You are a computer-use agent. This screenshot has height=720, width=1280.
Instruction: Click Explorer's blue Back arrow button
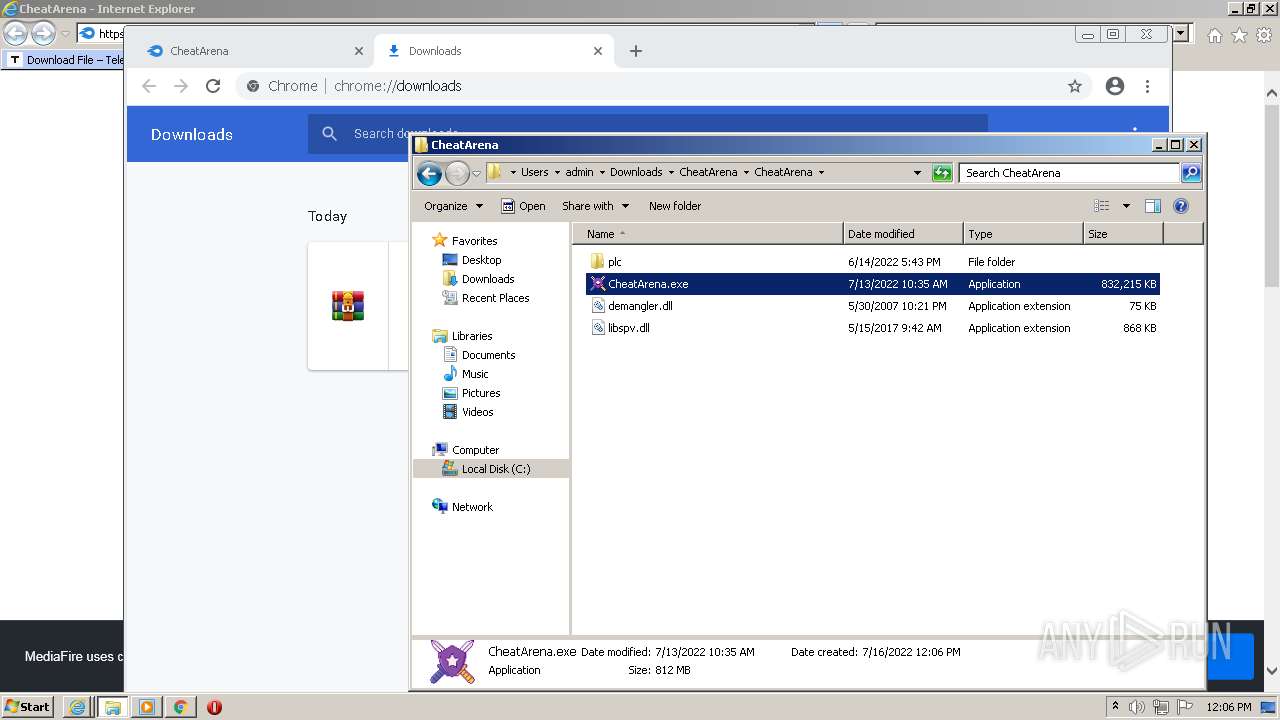tap(429, 173)
